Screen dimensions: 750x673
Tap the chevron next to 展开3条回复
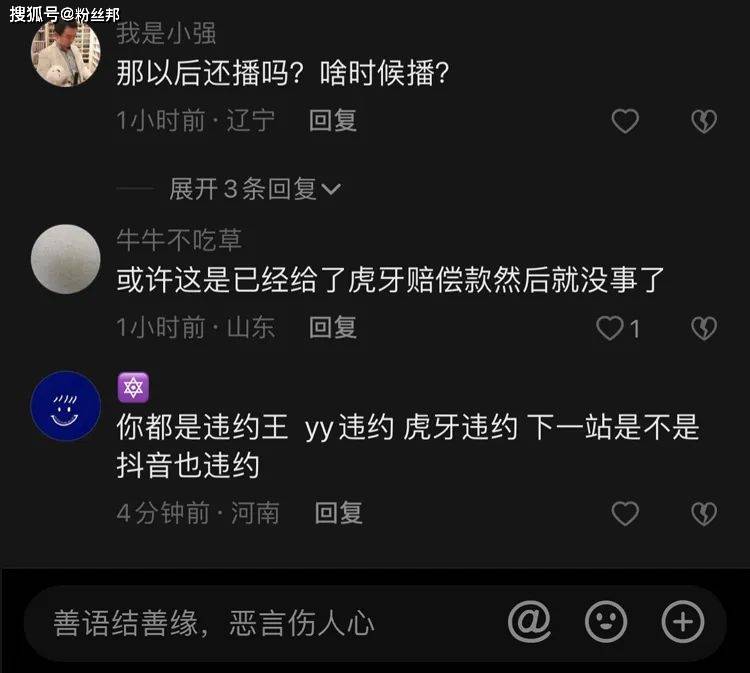(x=331, y=190)
